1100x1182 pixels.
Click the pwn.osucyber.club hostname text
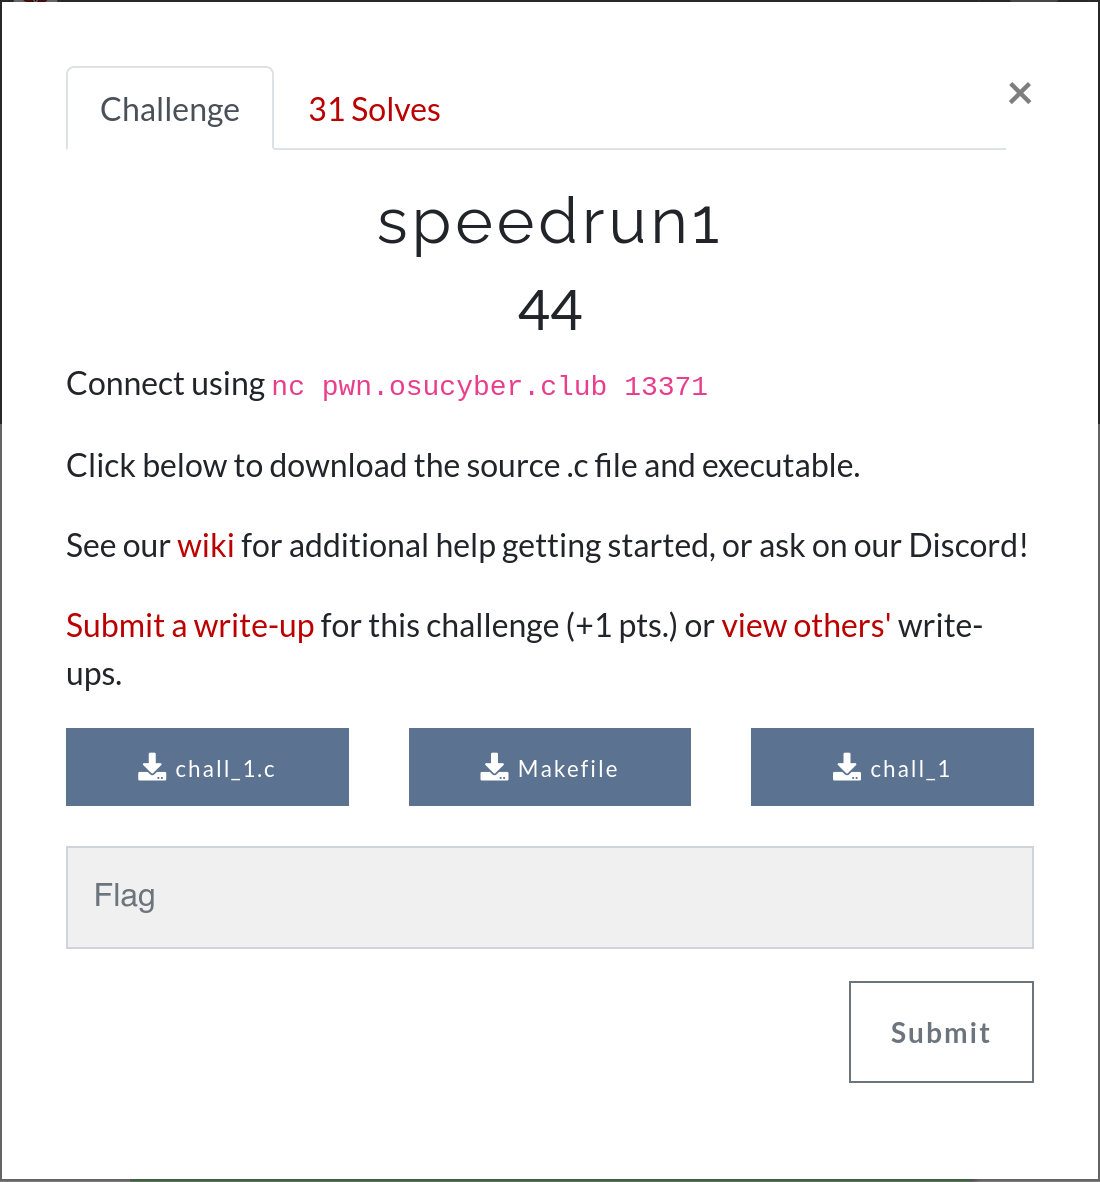click(464, 387)
